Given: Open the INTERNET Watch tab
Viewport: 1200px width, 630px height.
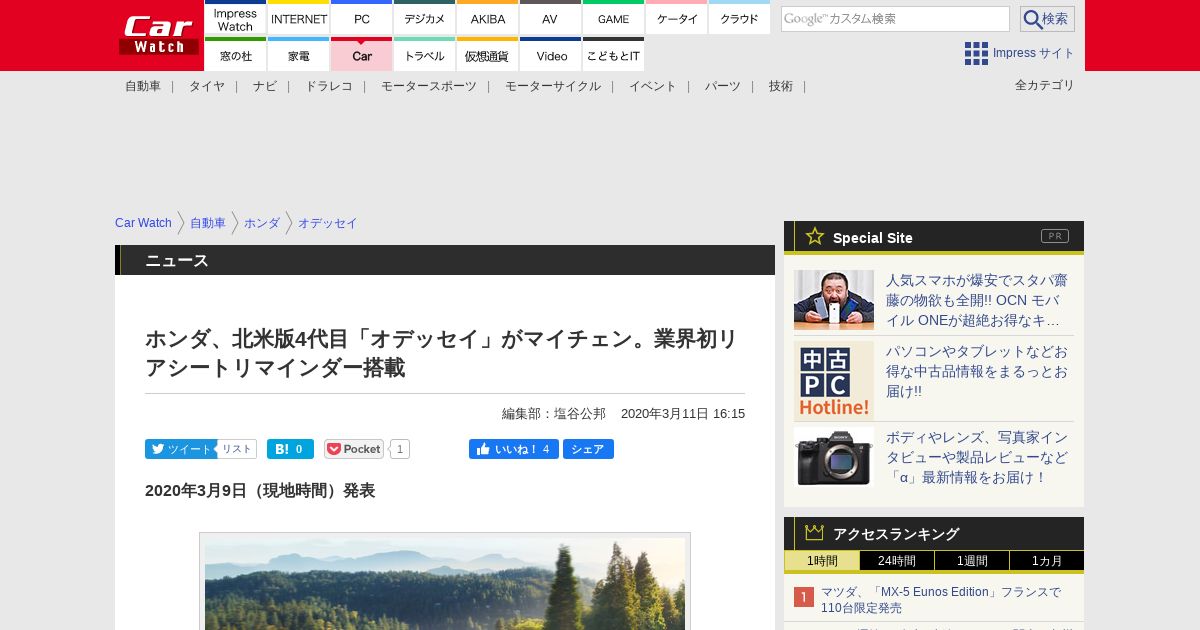Looking at the screenshot, I should (x=299, y=18).
